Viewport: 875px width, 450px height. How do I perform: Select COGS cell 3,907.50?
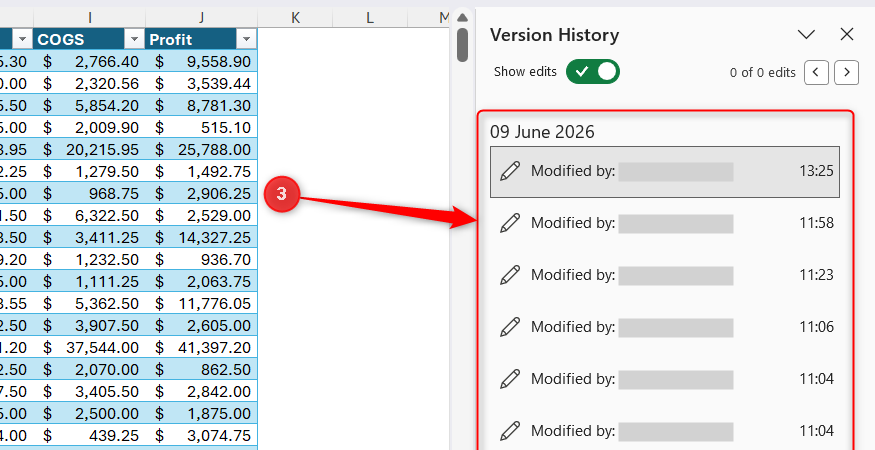pos(89,325)
